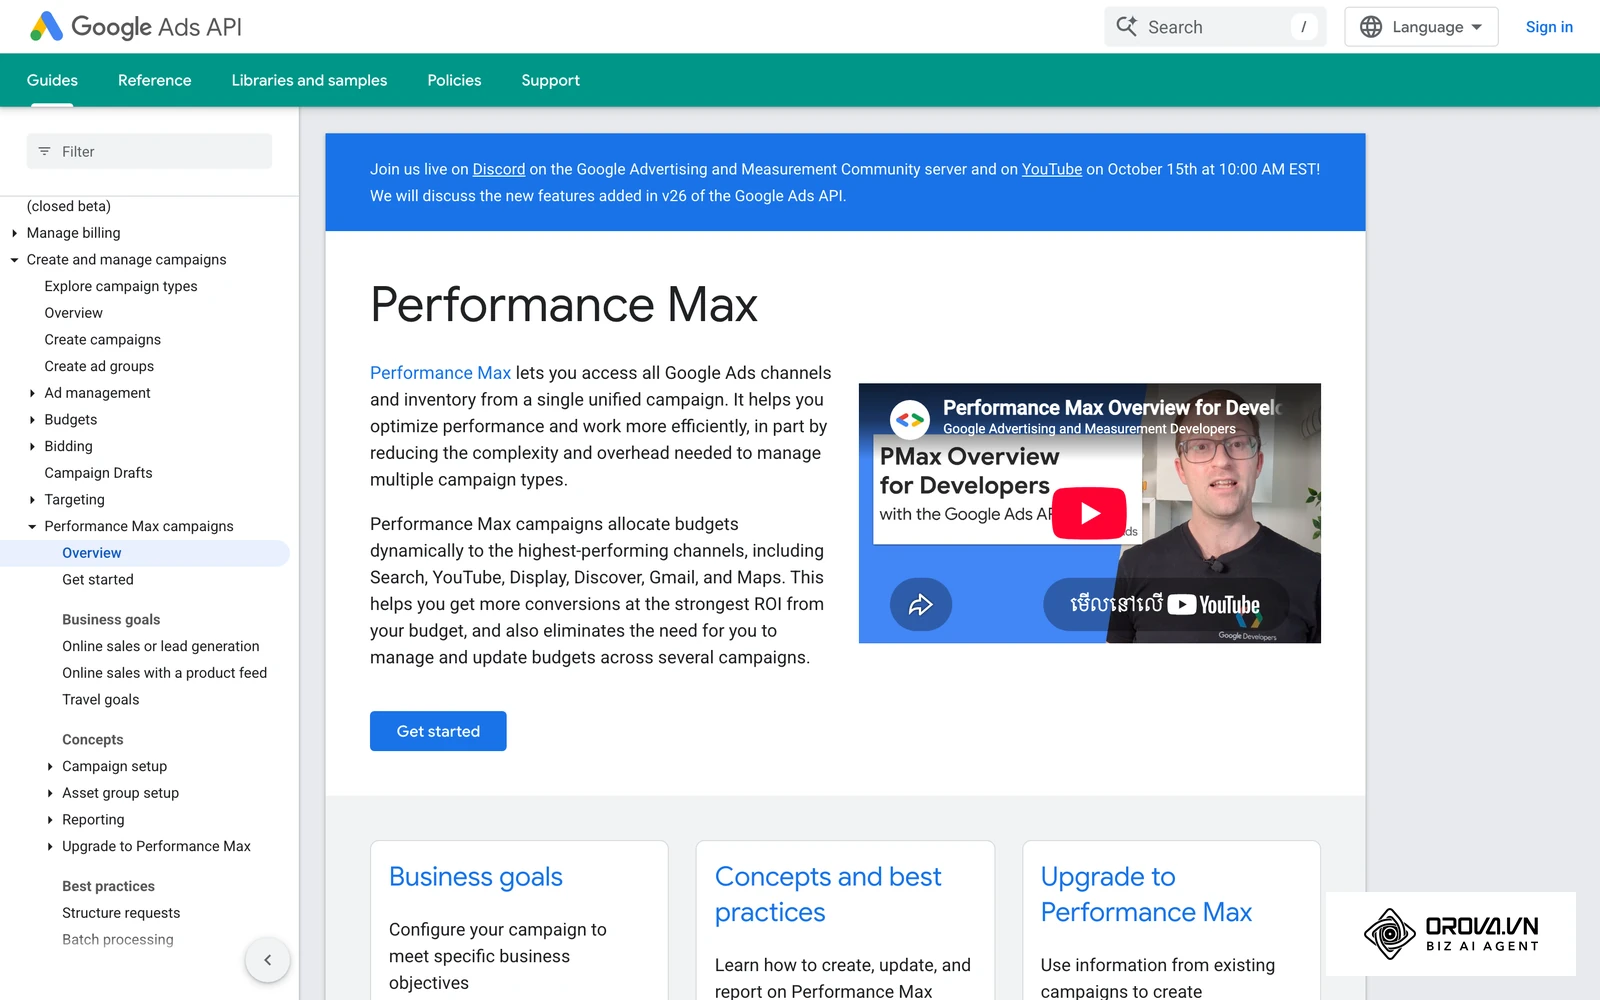This screenshot has width=1600, height=1000.
Task: Click the sidebar Filter field
Action: point(149,152)
